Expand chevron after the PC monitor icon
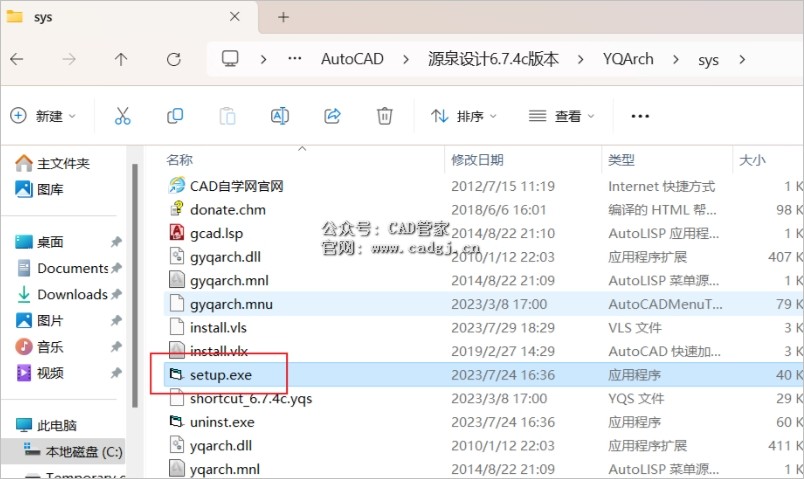 coord(263,59)
